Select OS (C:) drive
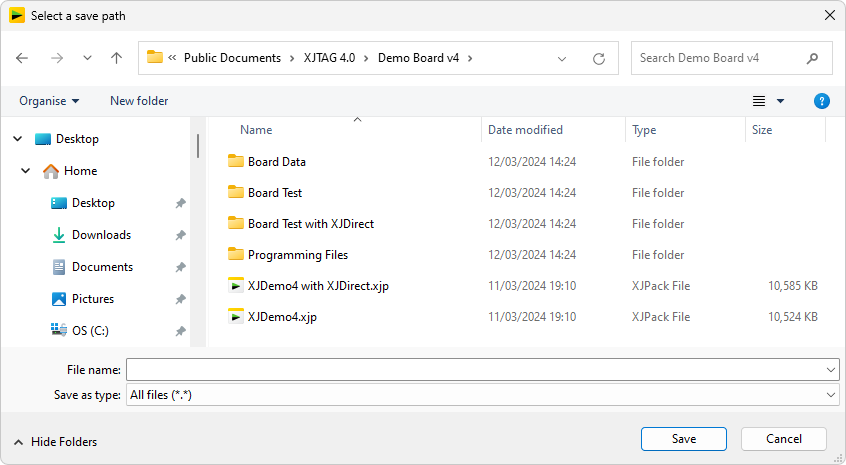Screen dimensions: 846x465 (89, 331)
